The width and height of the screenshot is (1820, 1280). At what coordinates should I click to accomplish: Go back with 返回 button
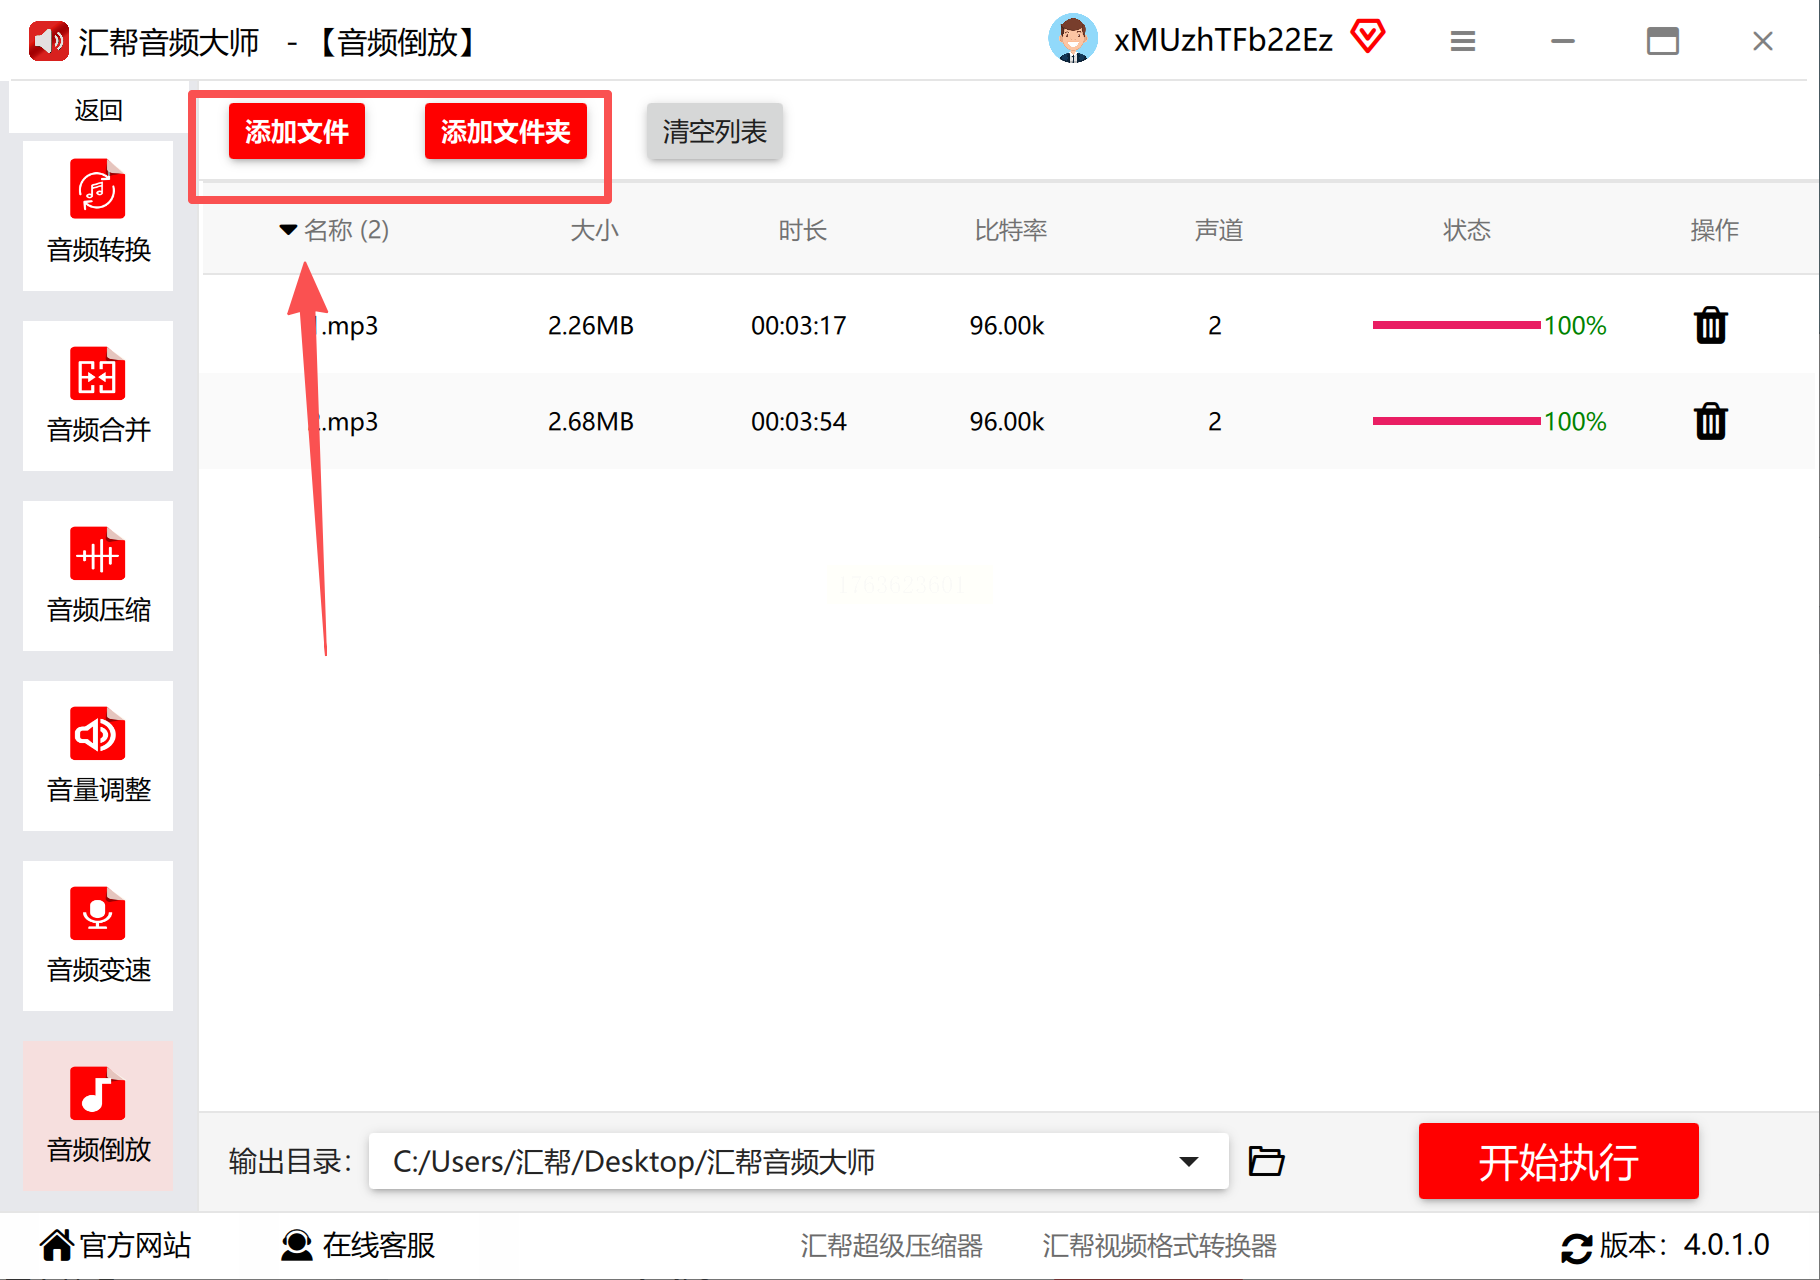98,109
